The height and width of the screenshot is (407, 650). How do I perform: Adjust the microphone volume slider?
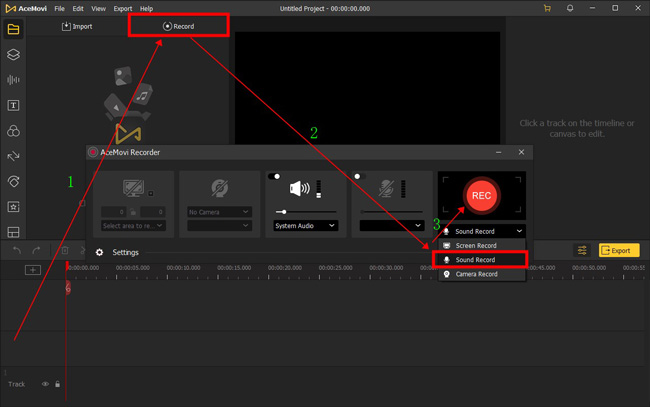coord(392,212)
